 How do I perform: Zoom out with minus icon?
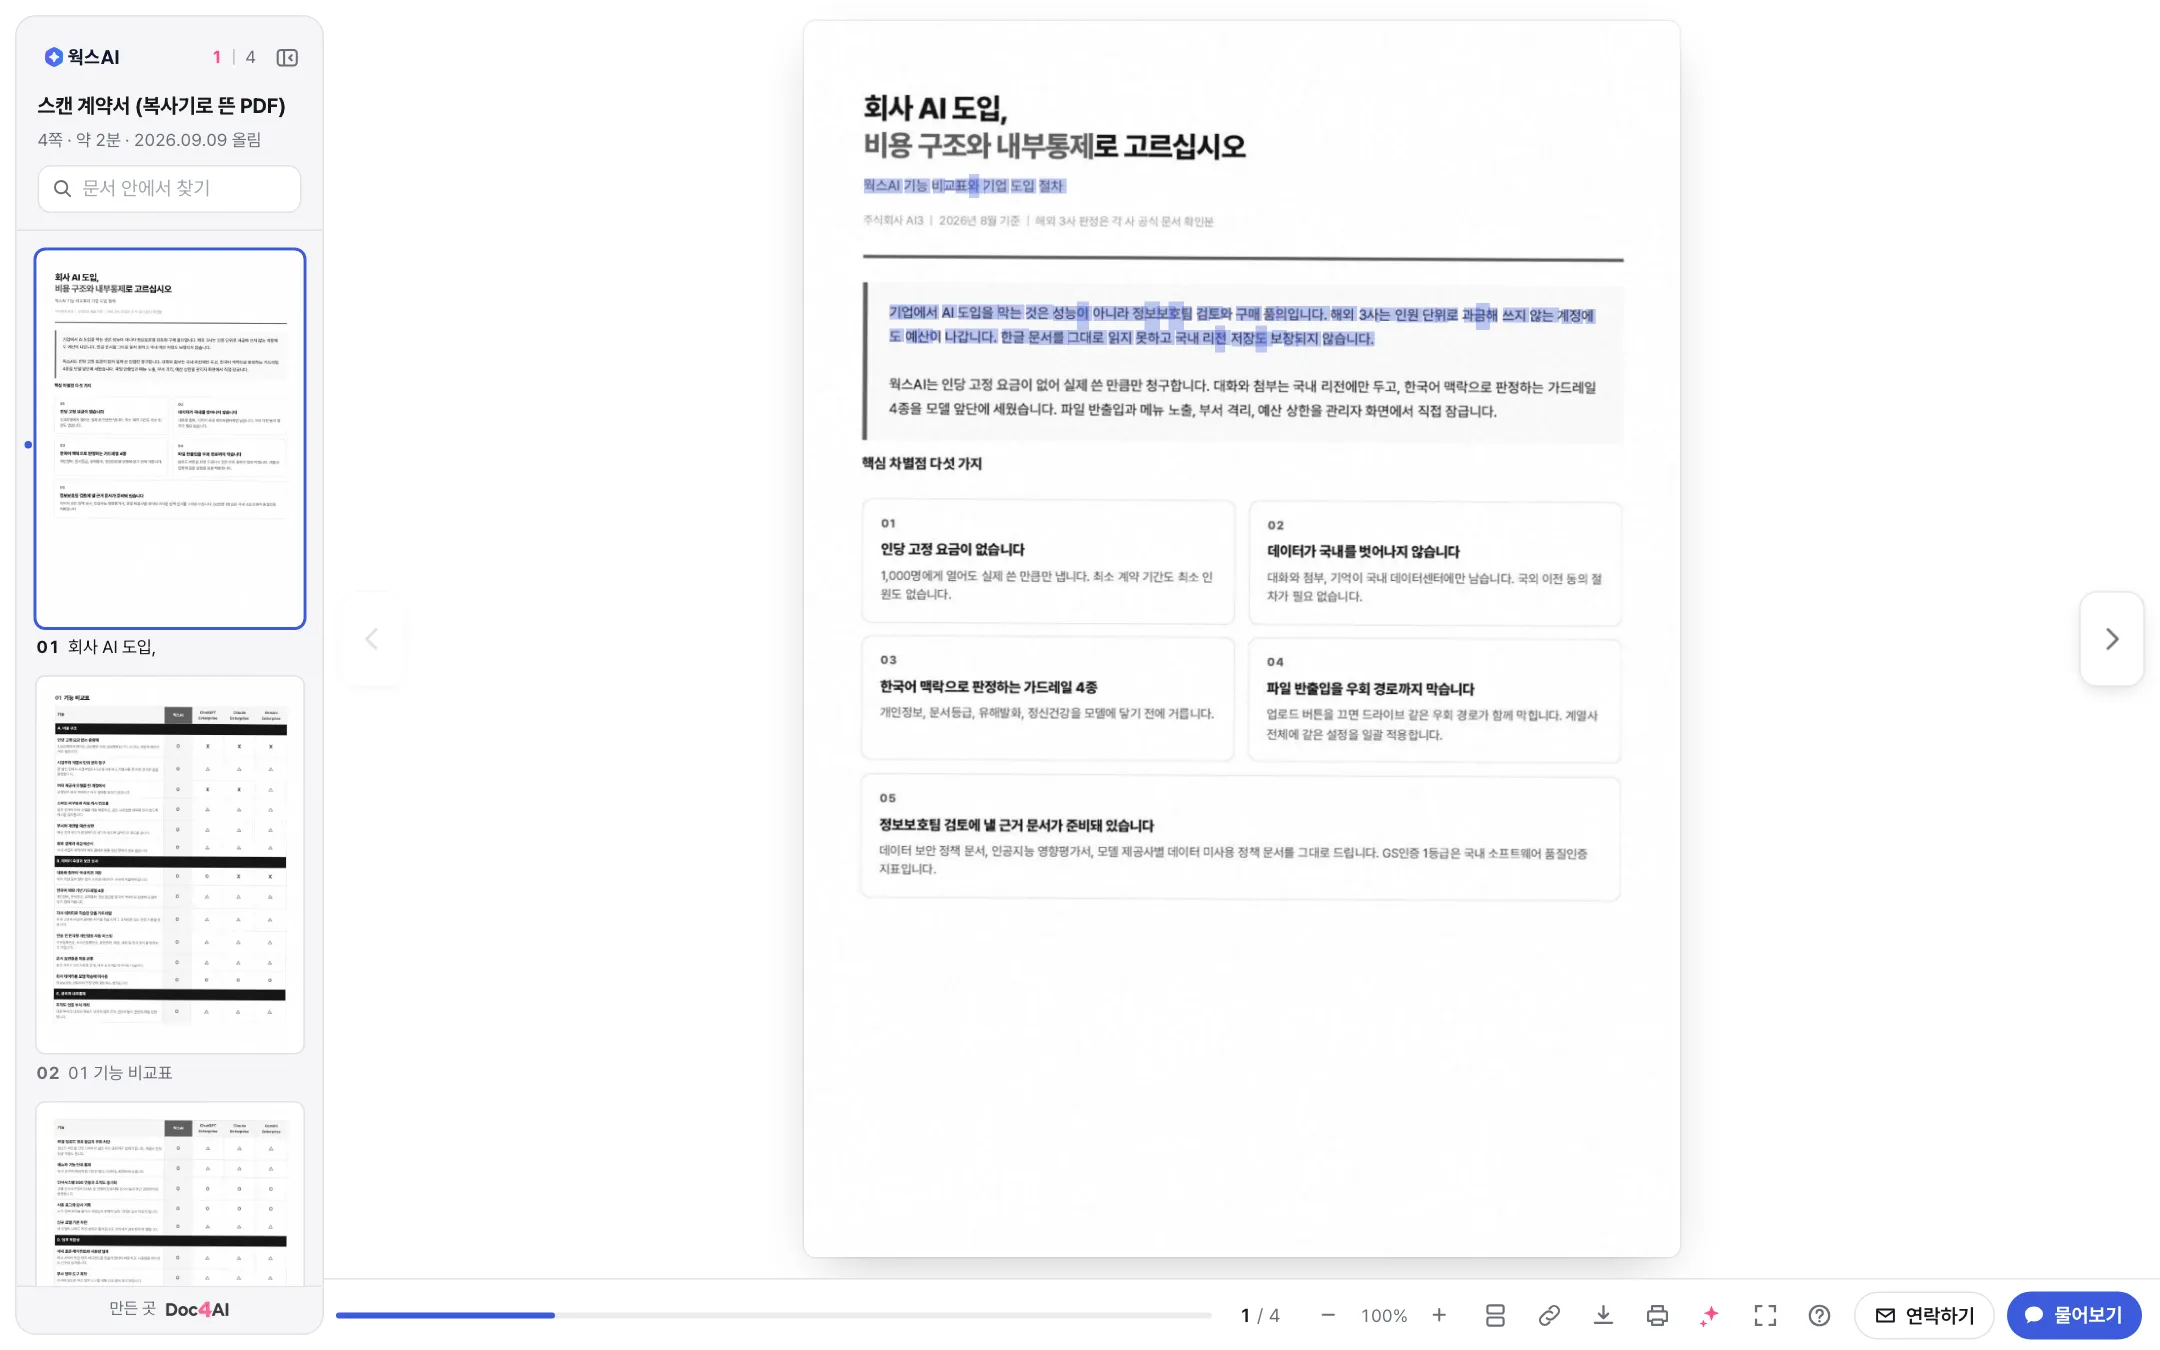click(1327, 1315)
